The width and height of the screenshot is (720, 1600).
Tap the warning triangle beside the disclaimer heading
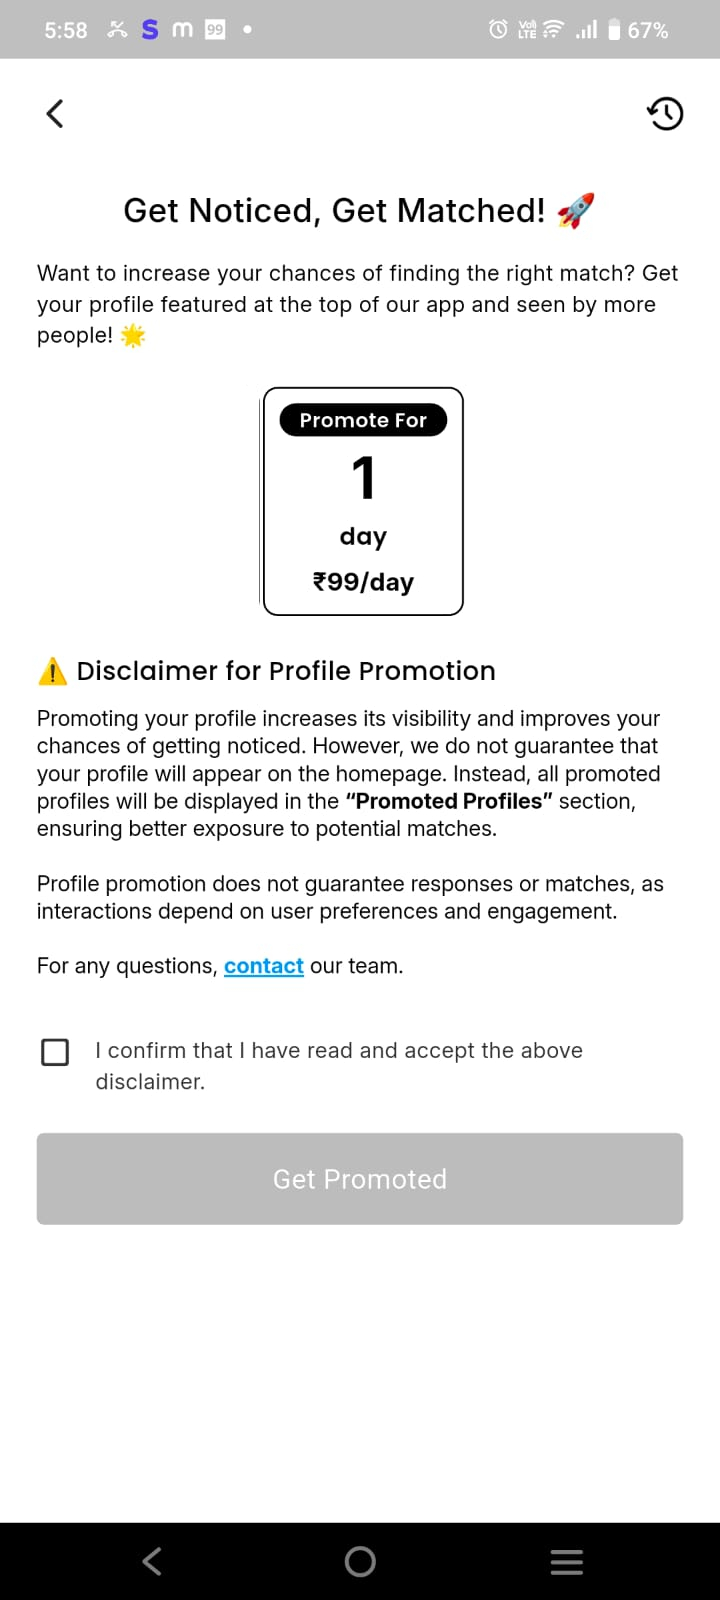(x=52, y=671)
